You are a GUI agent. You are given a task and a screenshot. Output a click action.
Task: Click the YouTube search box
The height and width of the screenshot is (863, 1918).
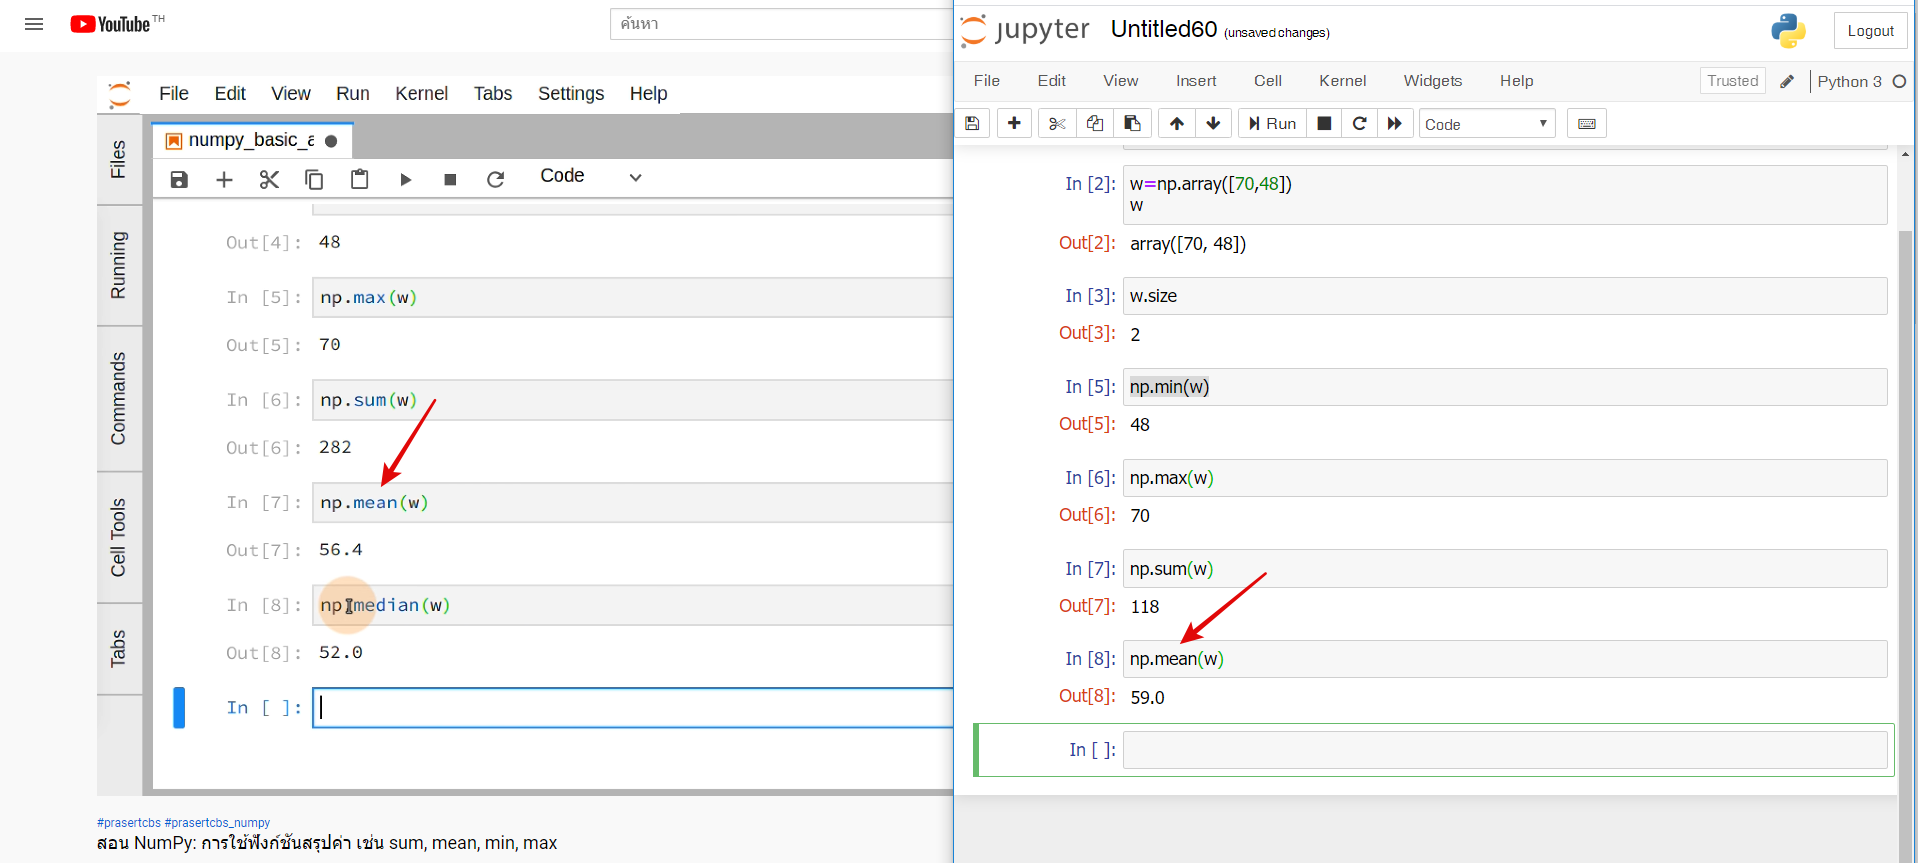(x=781, y=24)
